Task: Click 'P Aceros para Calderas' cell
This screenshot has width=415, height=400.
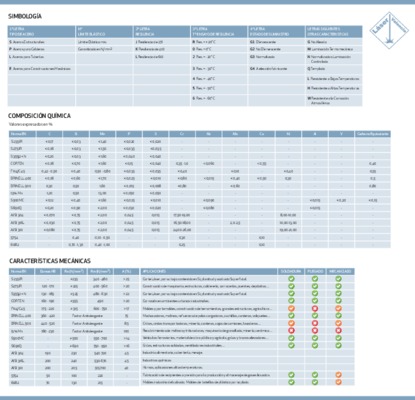Action: [x=42, y=49]
